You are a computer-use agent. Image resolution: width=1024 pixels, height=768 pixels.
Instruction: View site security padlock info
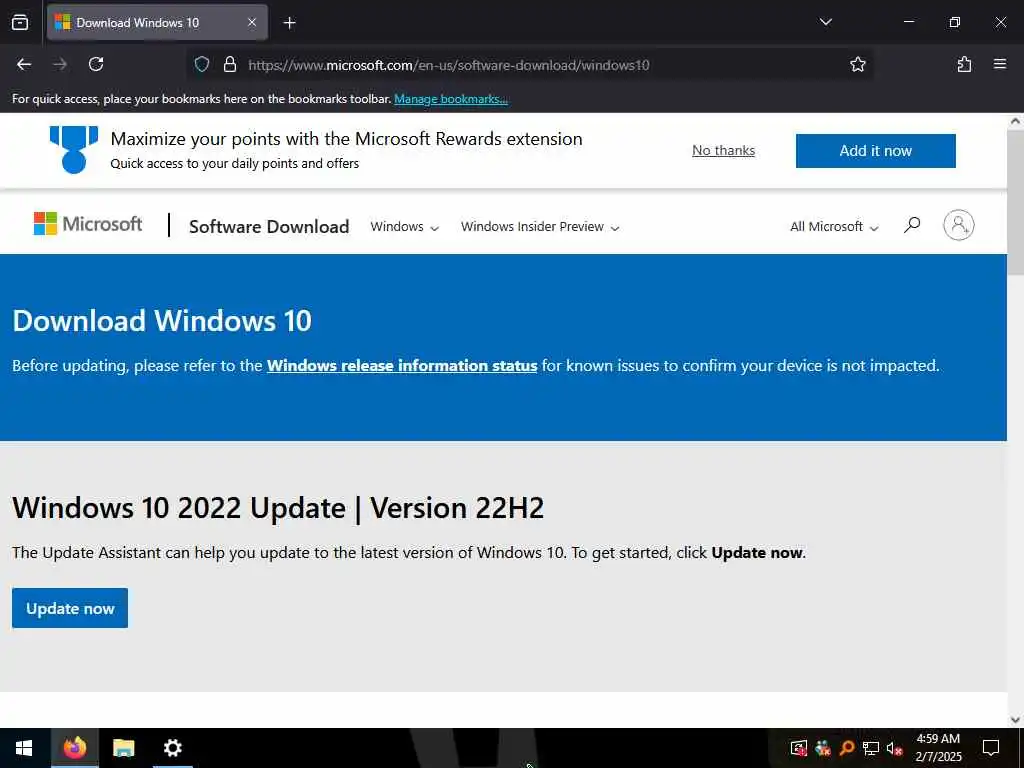[x=229, y=64]
